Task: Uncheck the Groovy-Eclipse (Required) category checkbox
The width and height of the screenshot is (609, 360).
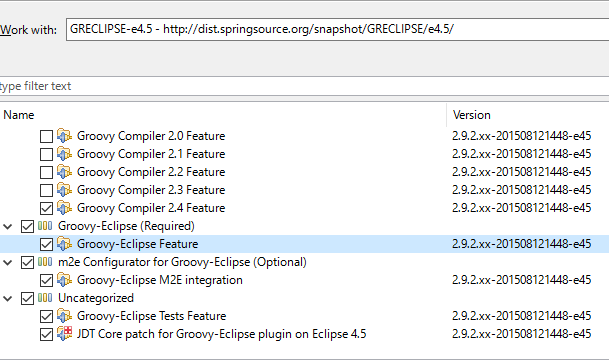Action: click(x=27, y=226)
